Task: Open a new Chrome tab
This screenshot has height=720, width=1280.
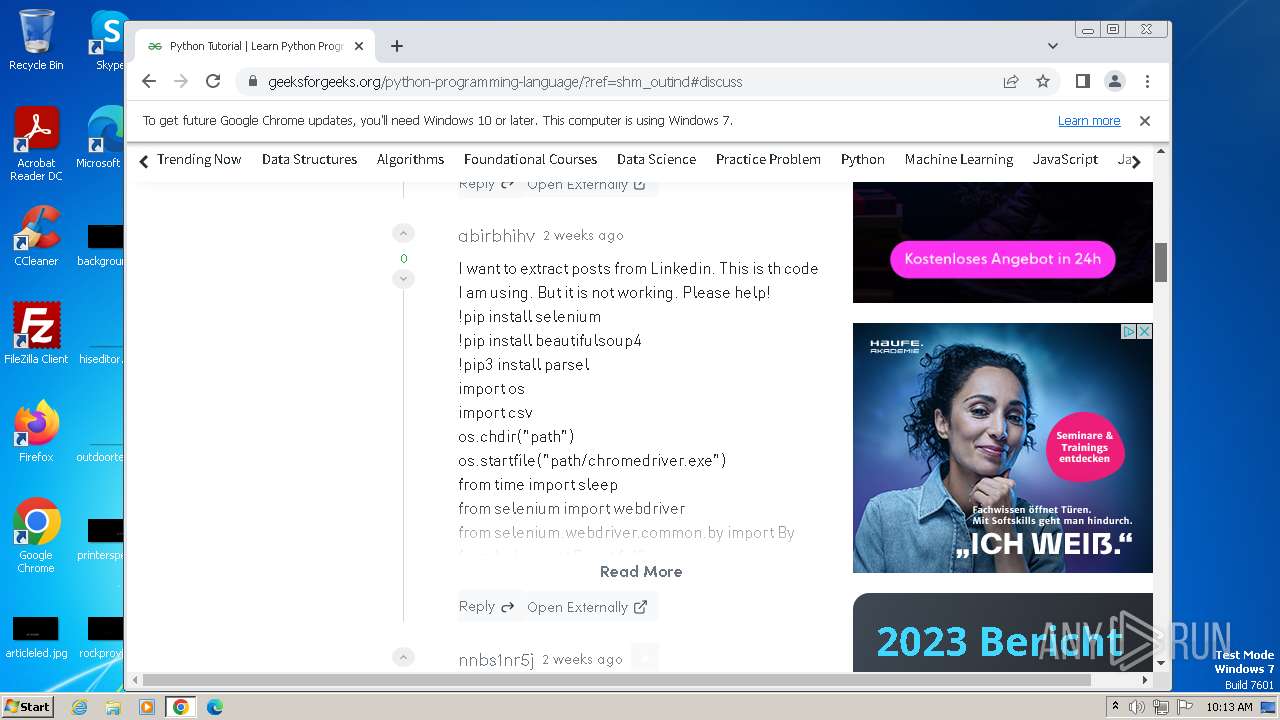Action: (397, 46)
